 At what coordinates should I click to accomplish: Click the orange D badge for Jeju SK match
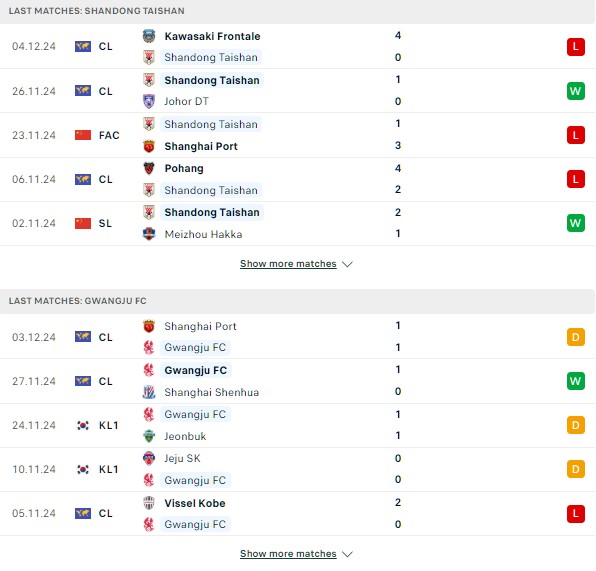575,469
